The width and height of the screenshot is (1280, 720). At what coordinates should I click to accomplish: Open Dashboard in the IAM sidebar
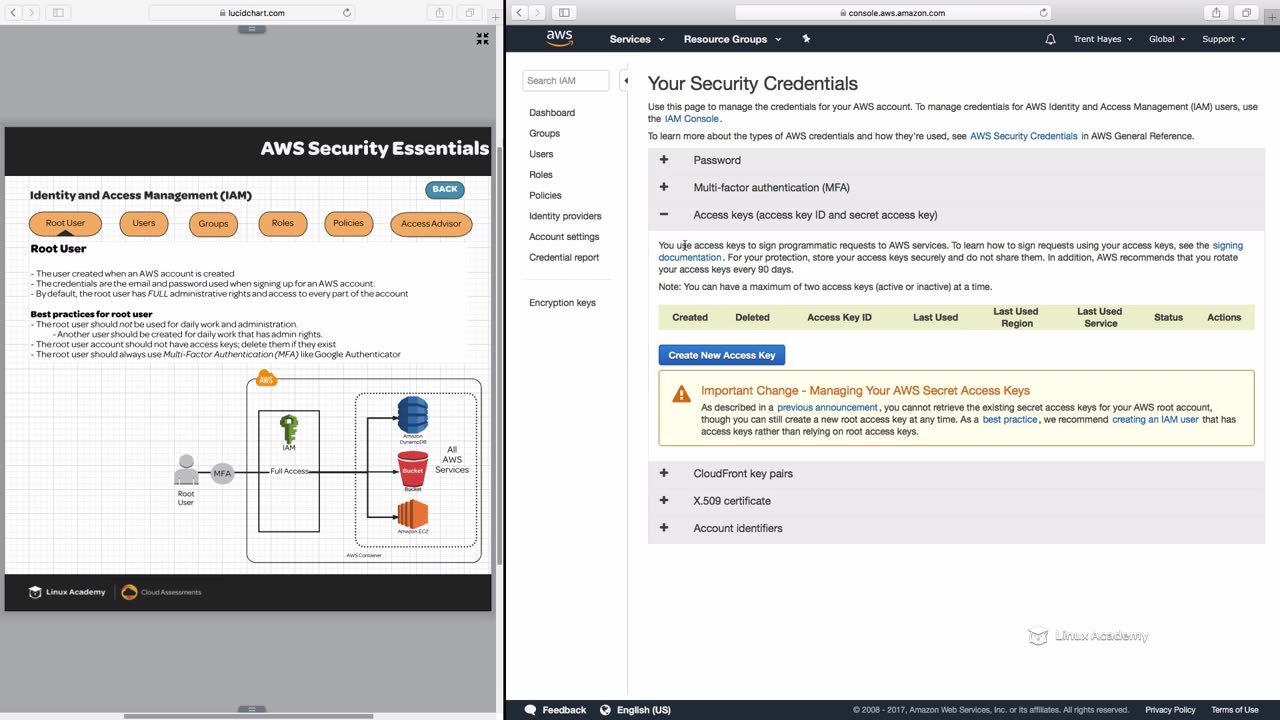pyautogui.click(x=552, y=113)
